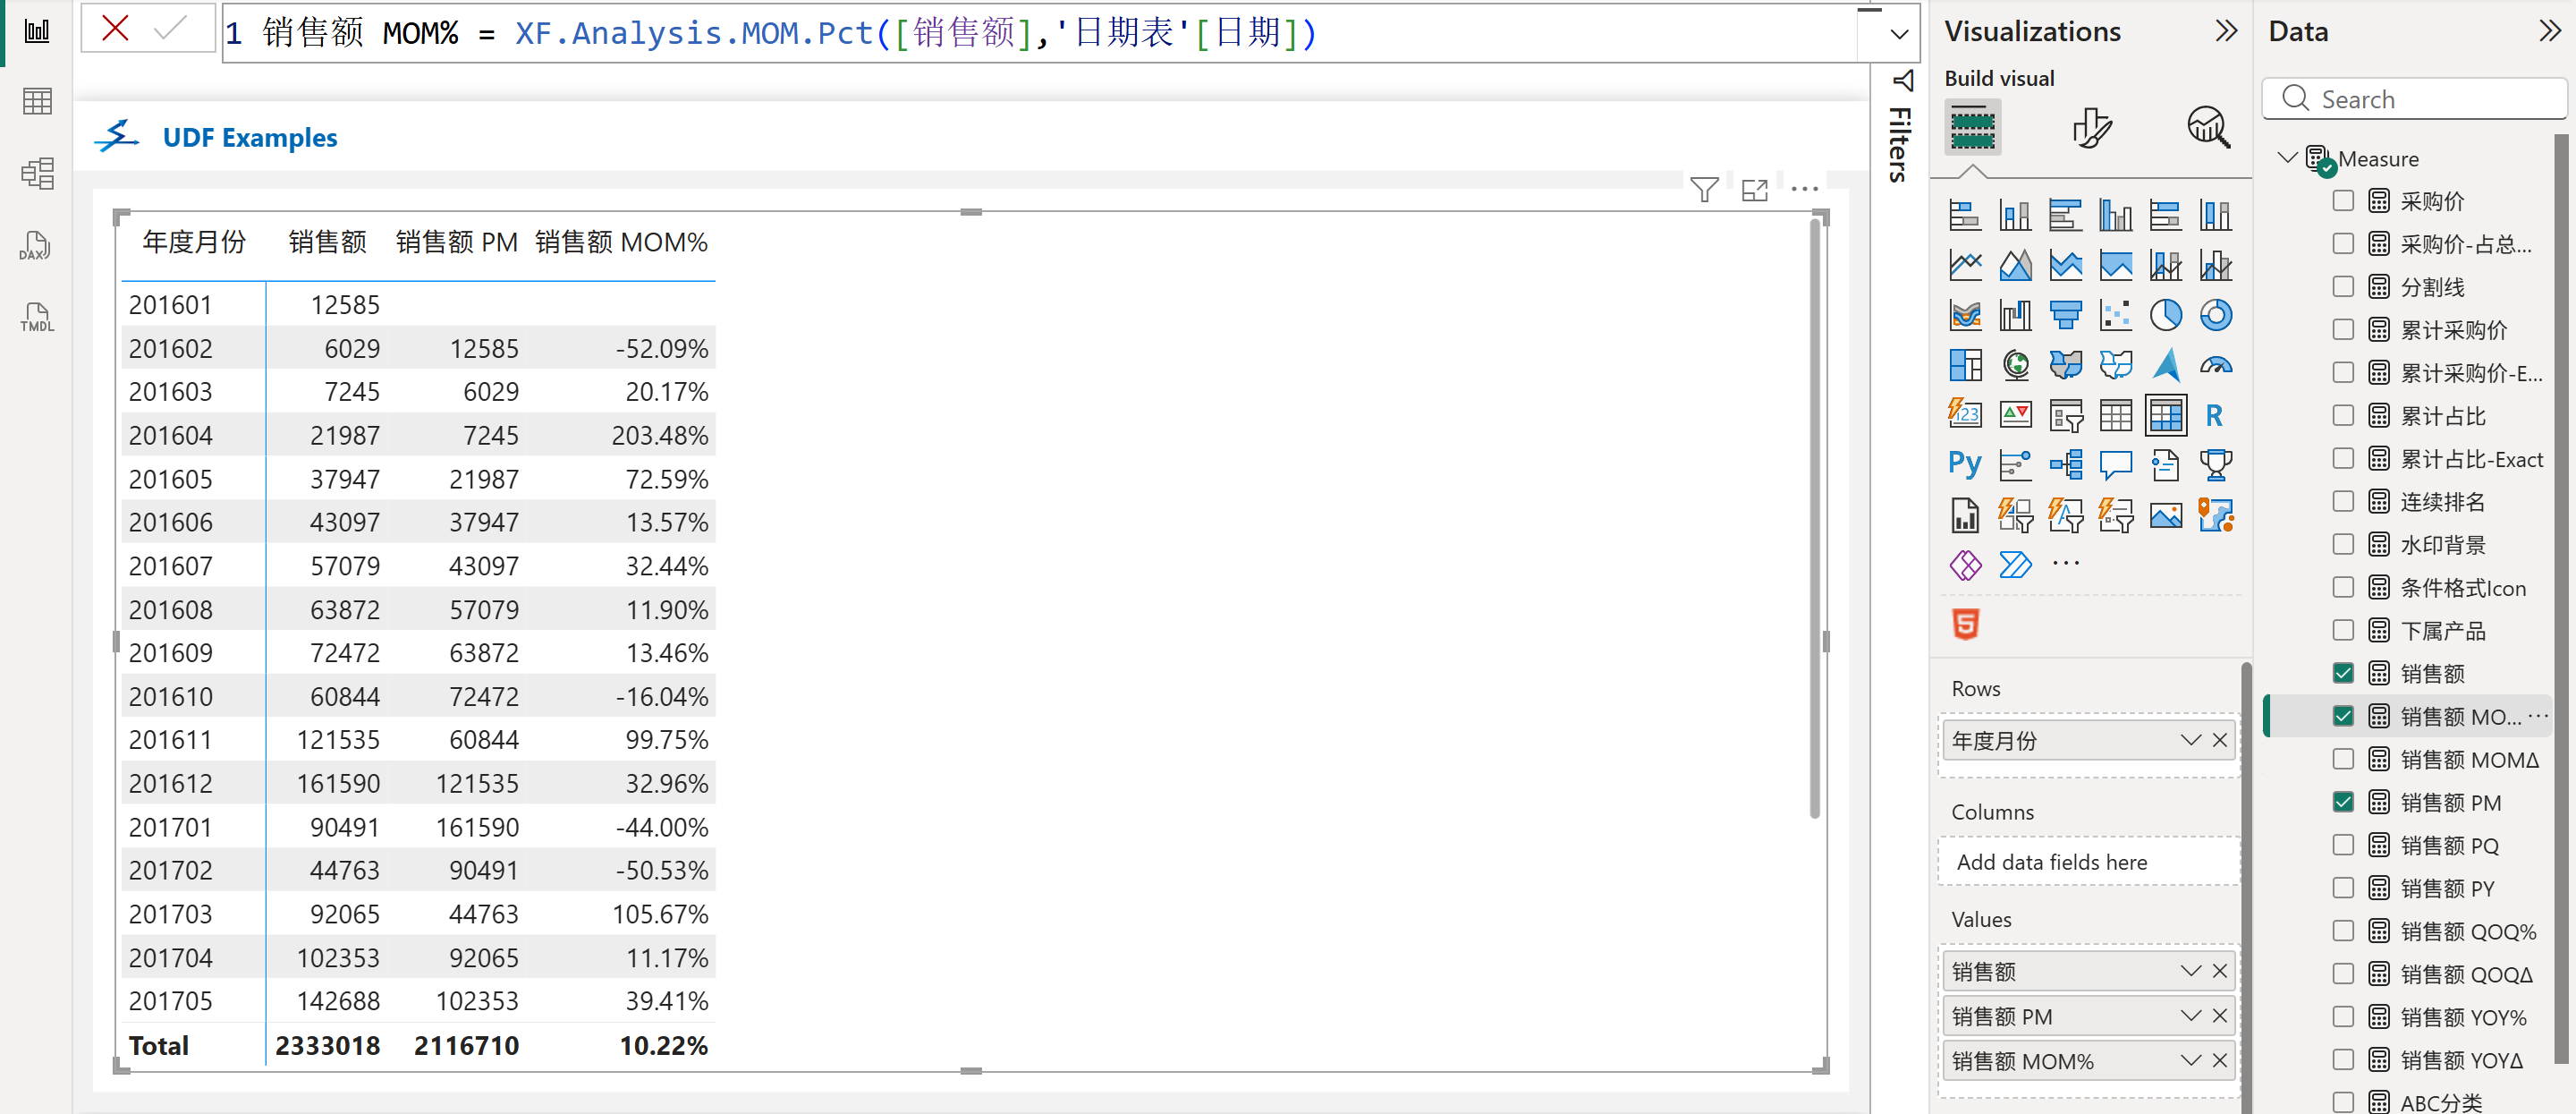Cancel the formula edit with X
The height and width of the screenshot is (1114, 2576).
point(116,29)
